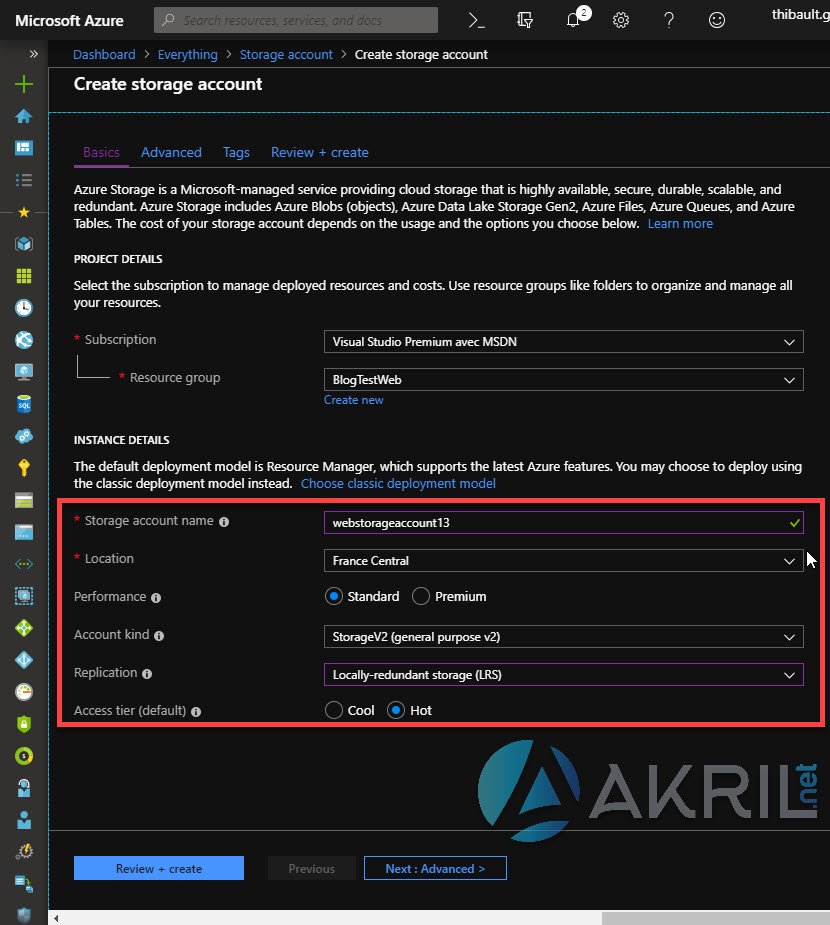Click the Previous button
This screenshot has width=830, height=925.
[x=311, y=868]
